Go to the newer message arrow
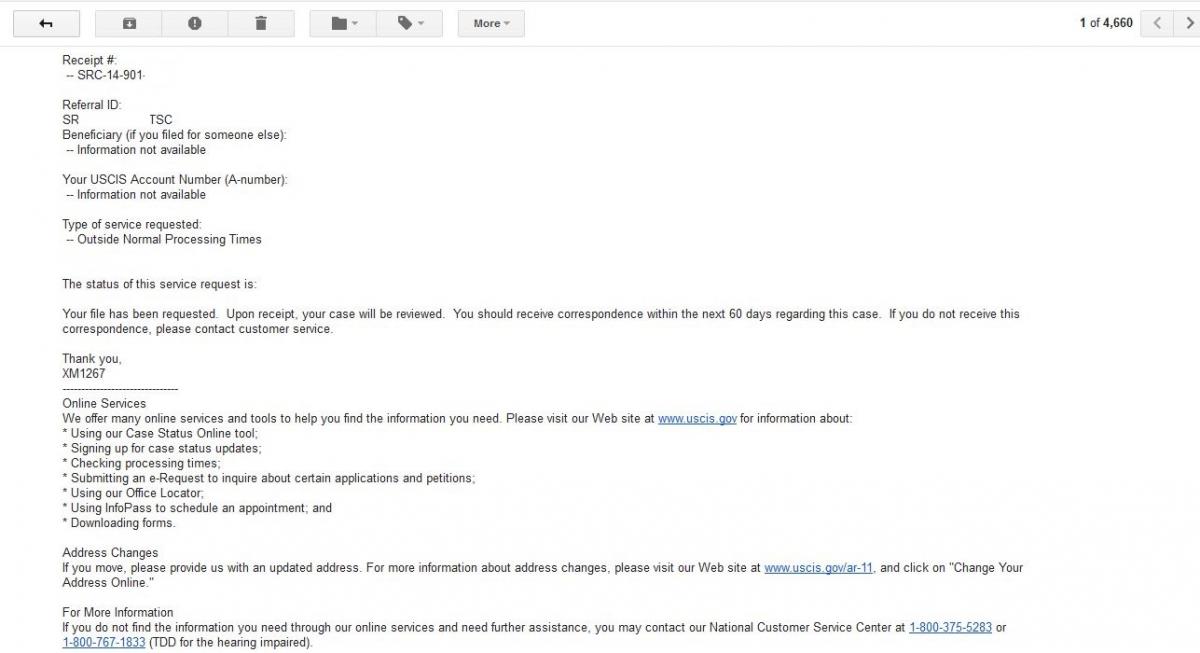The height and width of the screenshot is (653, 1200). click(x=1157, y=23)
